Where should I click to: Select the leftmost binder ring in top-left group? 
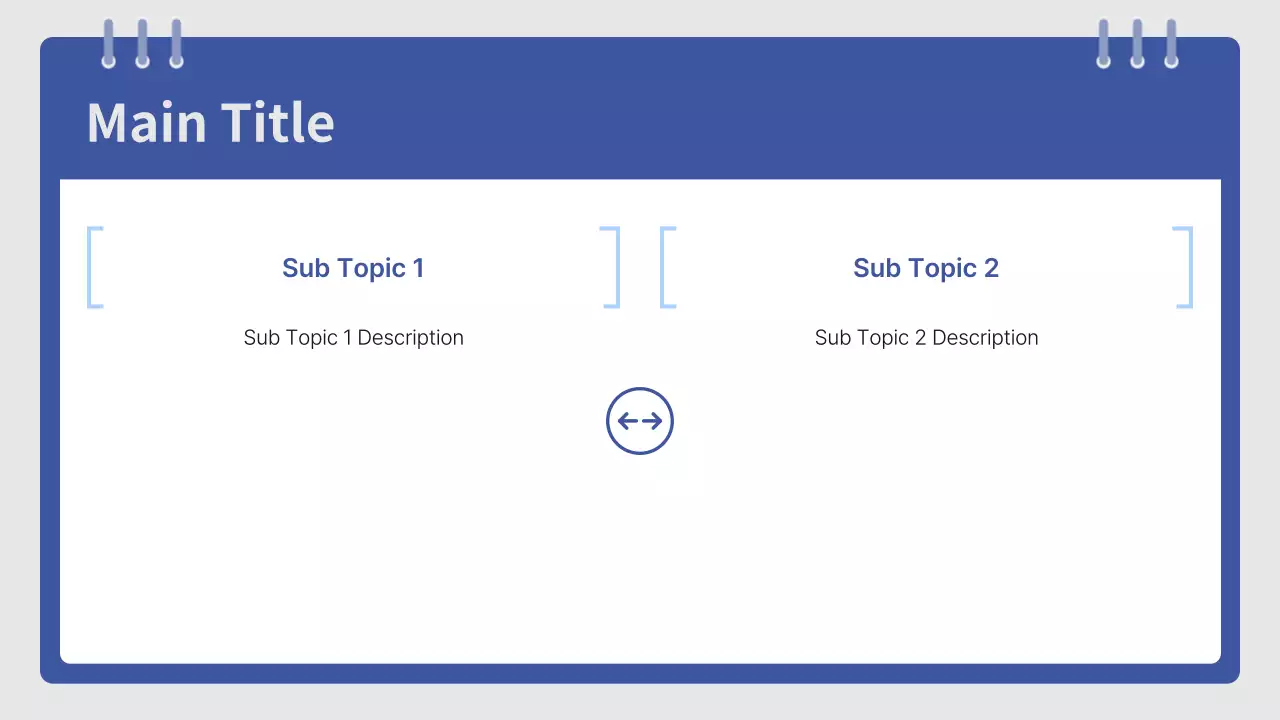point(108,44)
